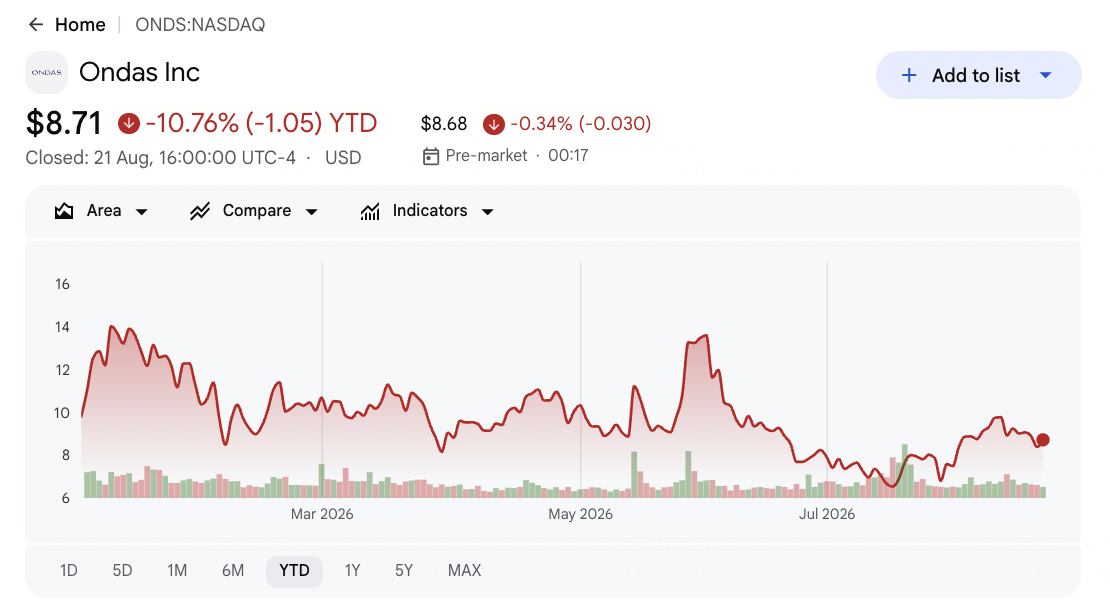Screen dimensions: 1110x614
Task: Select the 6M time range
Action: pyautogui.click(x=233, y=571)
